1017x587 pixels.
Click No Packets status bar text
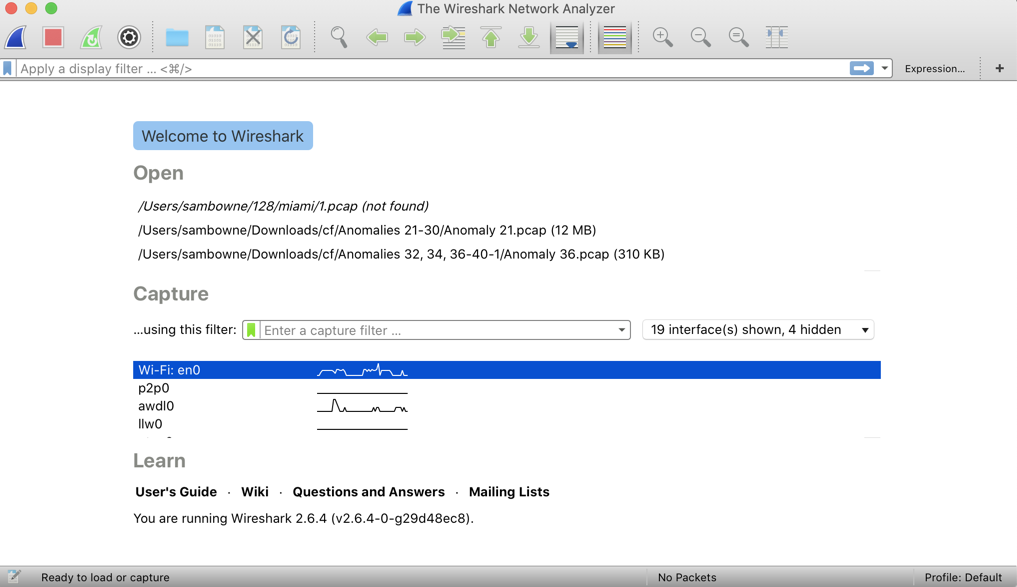(x=687, y=577)
